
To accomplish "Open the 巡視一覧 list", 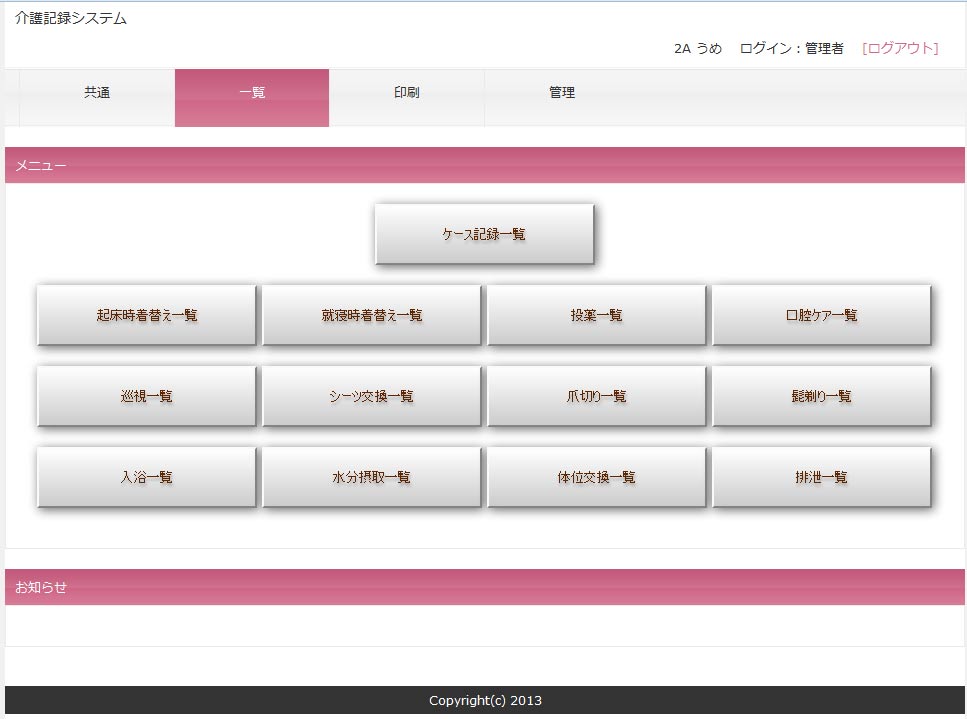I will pyautogui.click(x=147, y=396).
